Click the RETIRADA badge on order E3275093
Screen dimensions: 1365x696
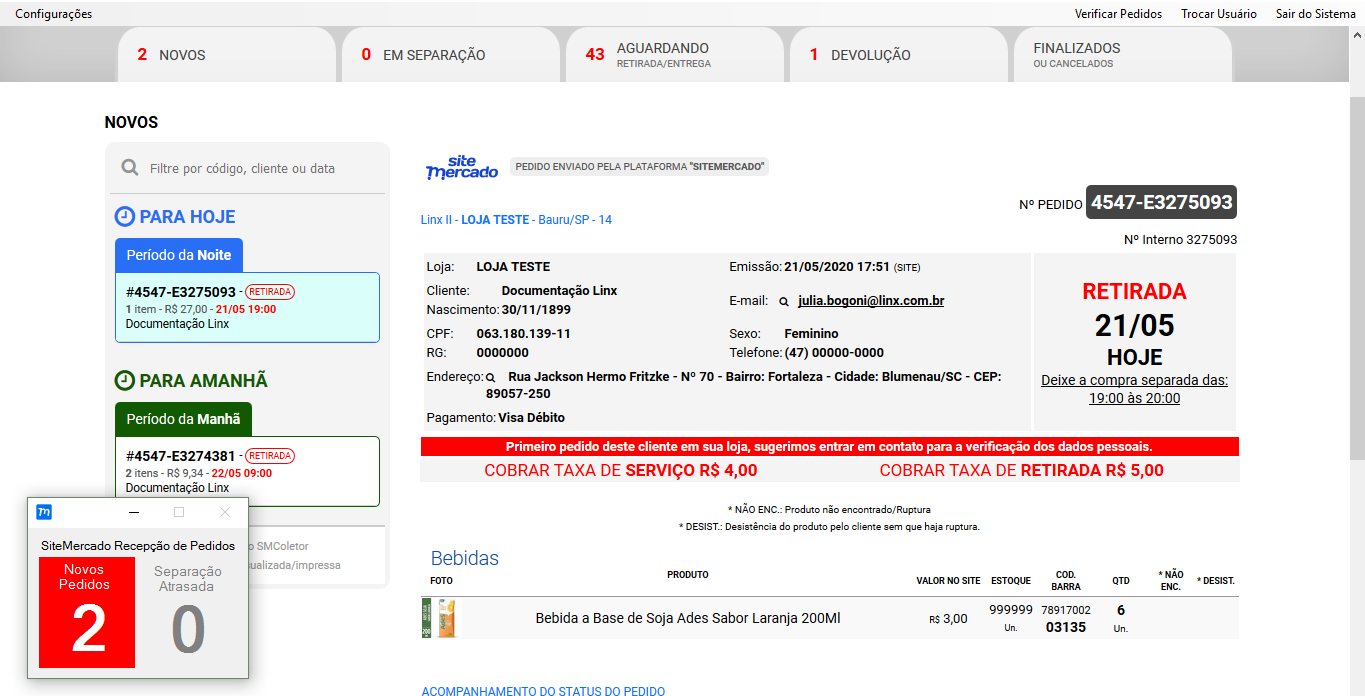coord(270,292)
